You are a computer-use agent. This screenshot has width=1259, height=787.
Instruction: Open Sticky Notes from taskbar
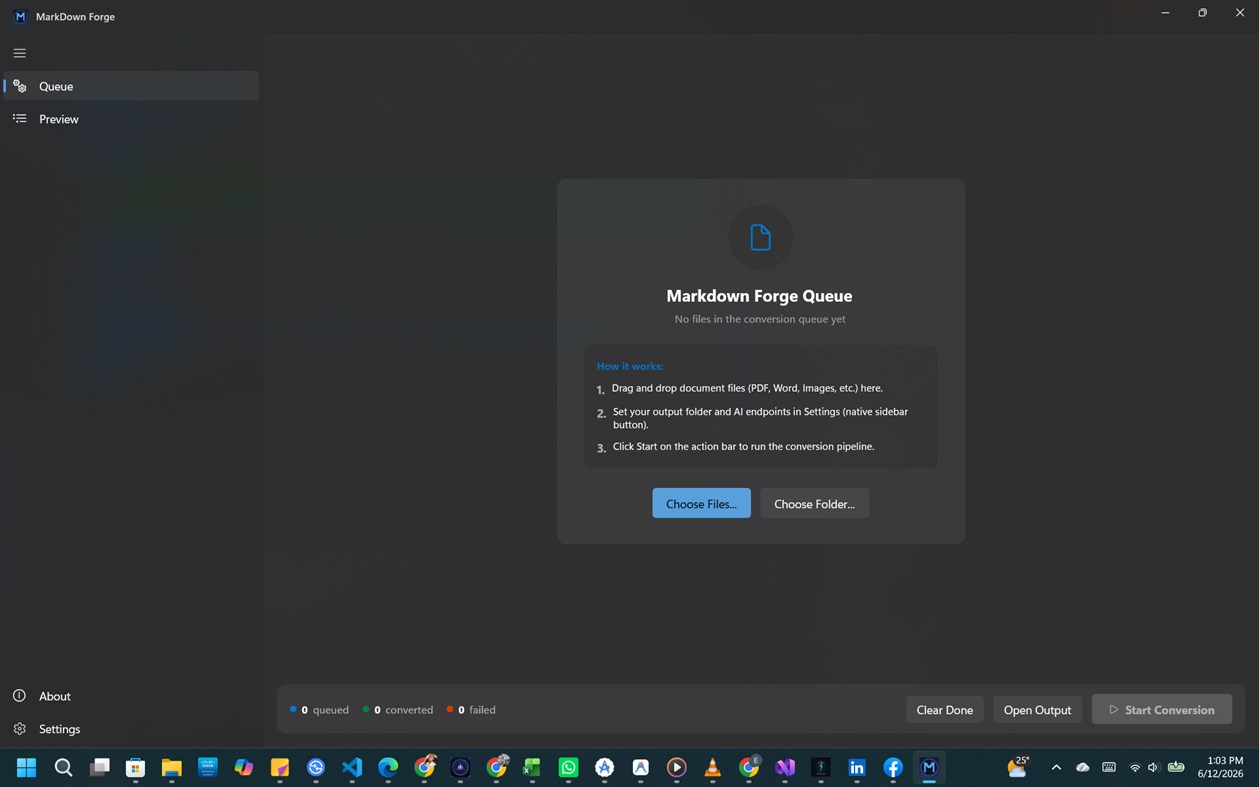pyautogui.click(x=280, y=767)
